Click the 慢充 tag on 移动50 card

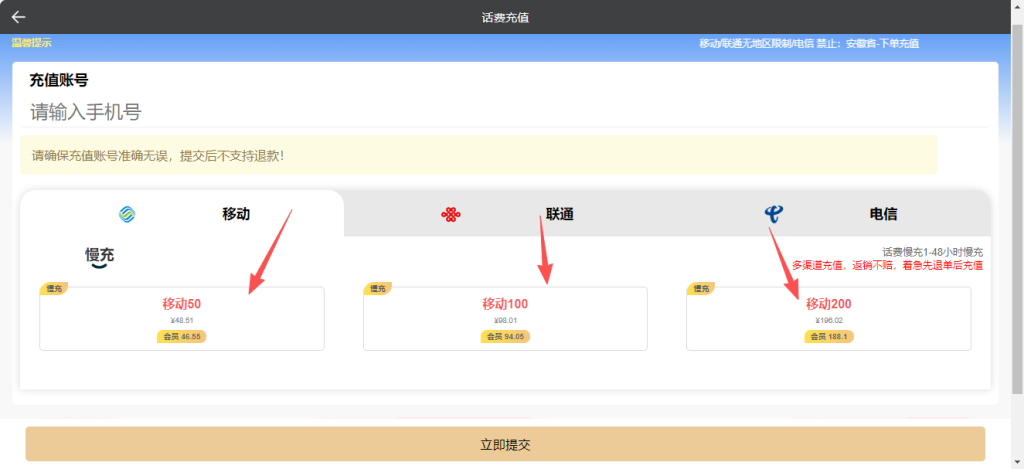click(54, 288)
